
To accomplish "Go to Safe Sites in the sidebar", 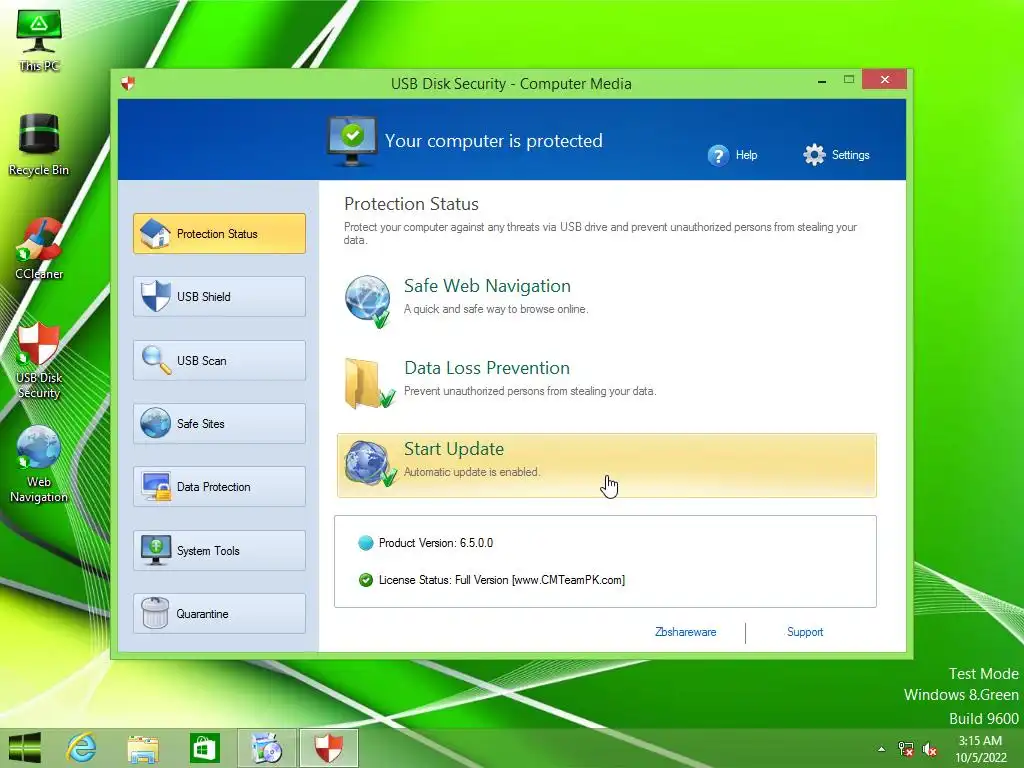I will 219,423.
